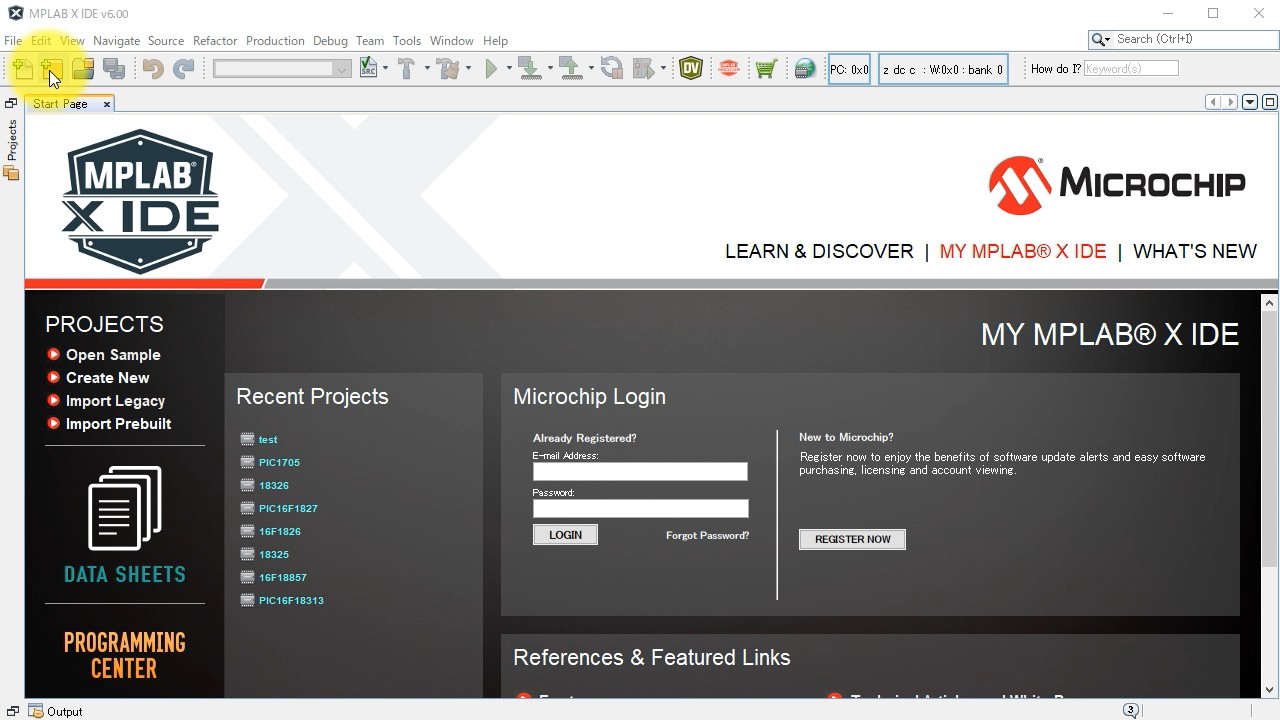
Task: Click the restore window group icon near Output
Action: pyautogui.click(x=13, y=711)
